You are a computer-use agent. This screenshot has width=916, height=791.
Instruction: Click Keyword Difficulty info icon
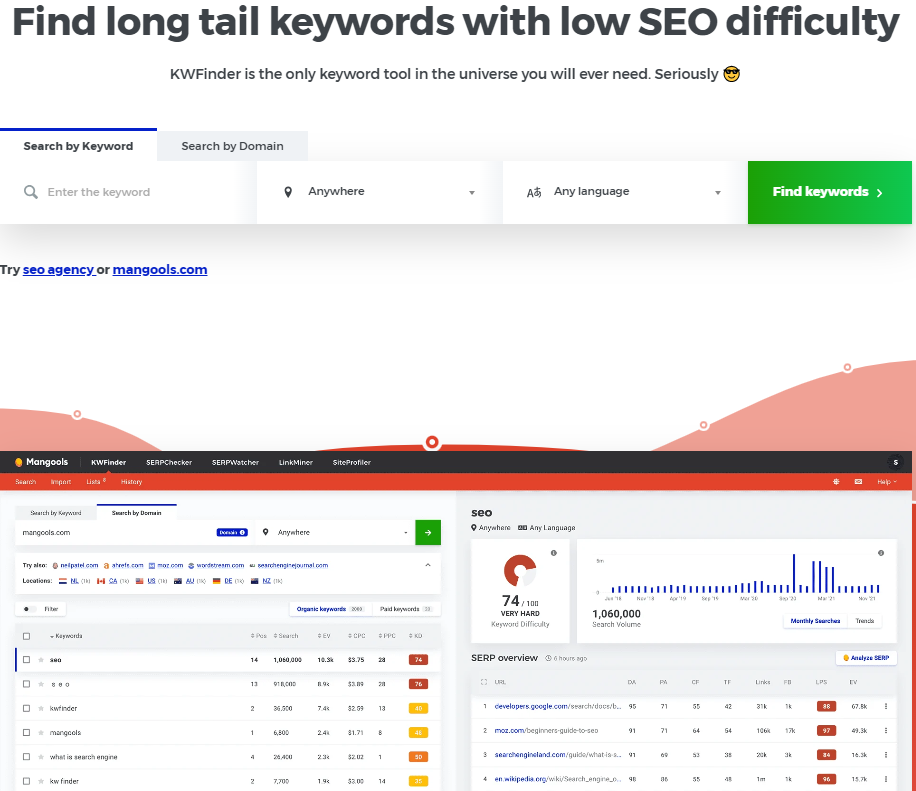[x=554, y=553]
